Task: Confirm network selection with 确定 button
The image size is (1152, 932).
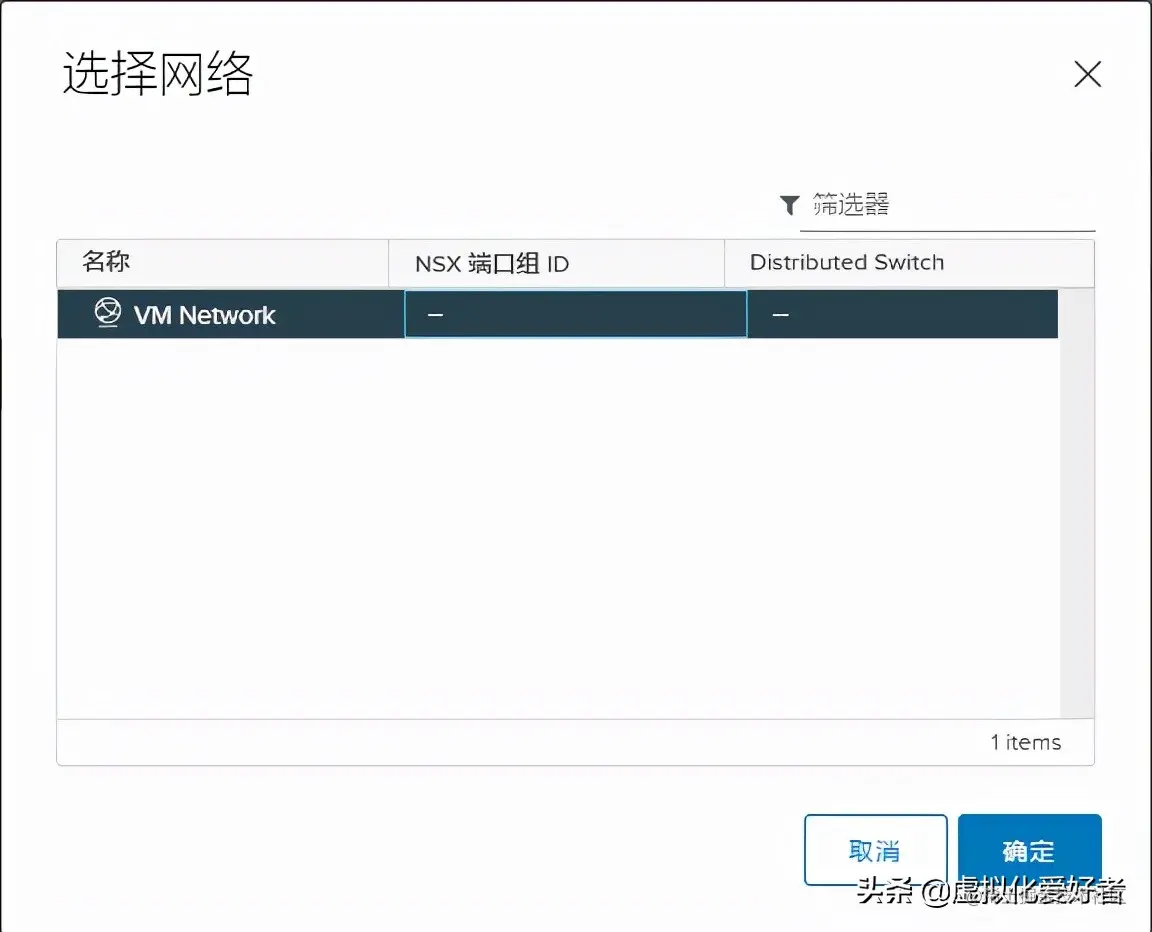Action: [1029, 850]
